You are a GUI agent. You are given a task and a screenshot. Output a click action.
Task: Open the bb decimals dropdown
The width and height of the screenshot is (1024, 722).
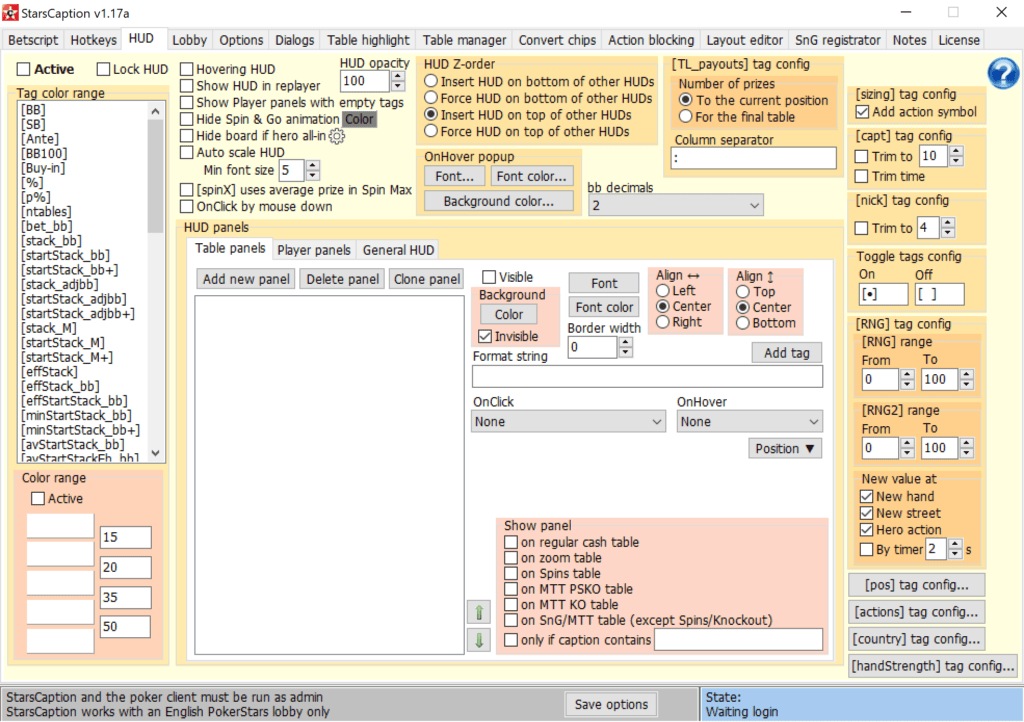coord(675,206)
